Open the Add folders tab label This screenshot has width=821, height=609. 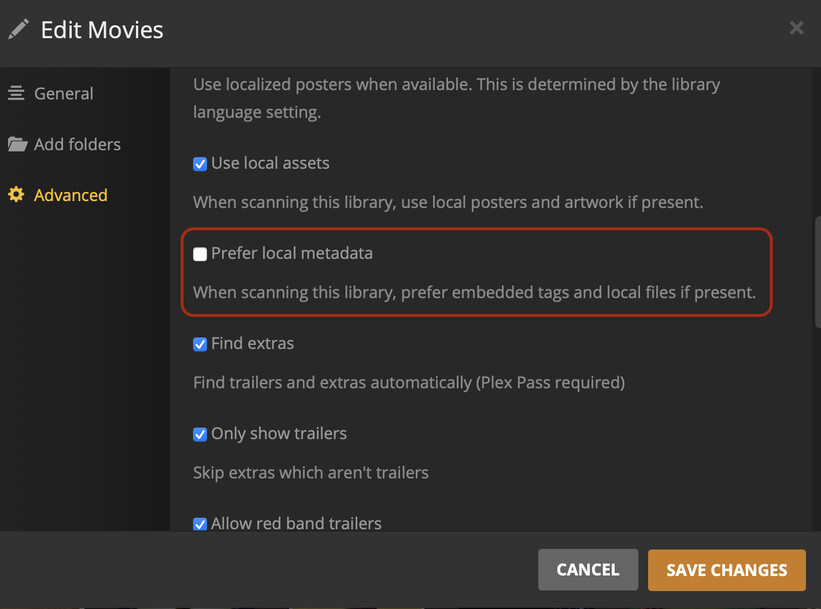[77, 144]
